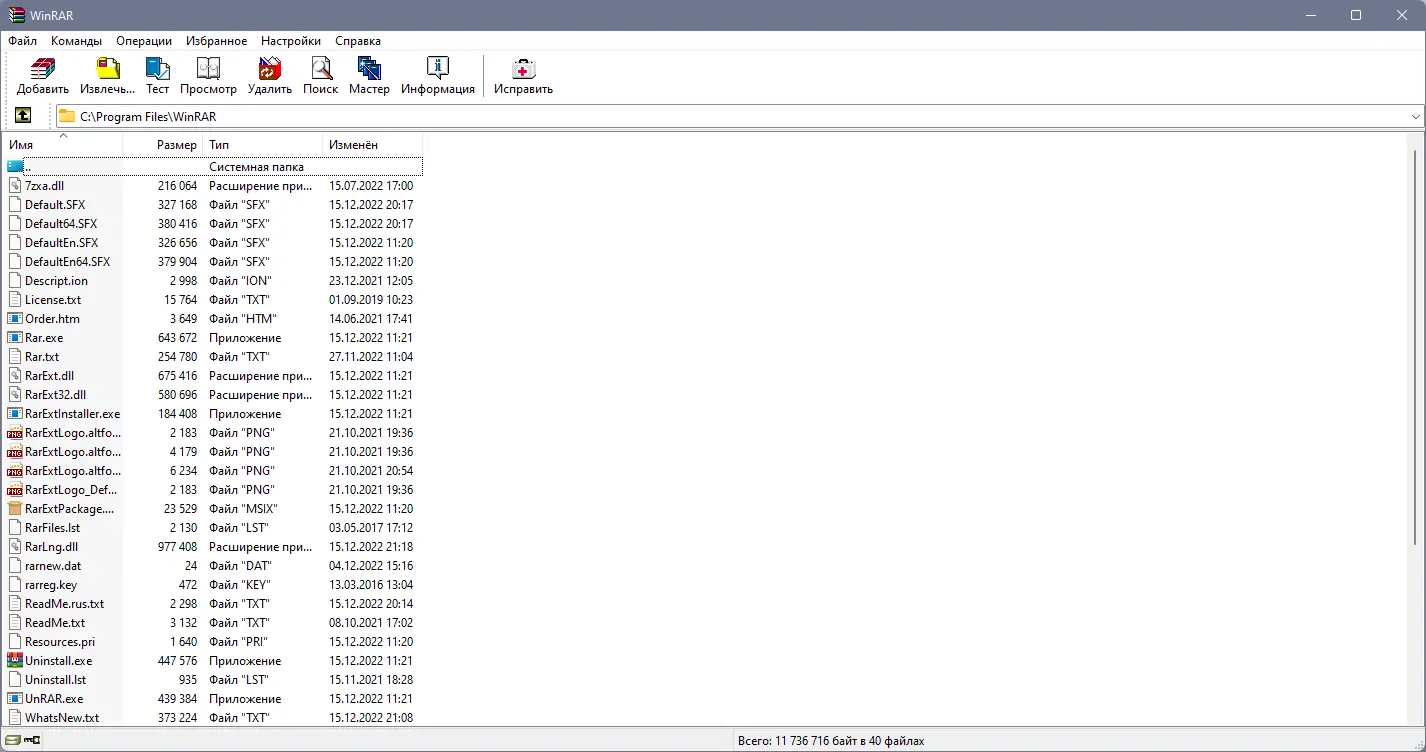Sort by the Имя column header
The image size is (1426, 752).
click(x=63, y=145)
